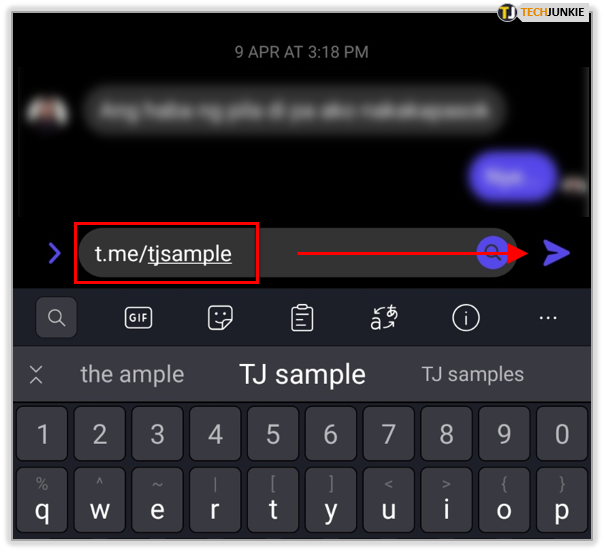
Task: Choose the "the ample" suggestion
Action: click(x=132, y=374)
